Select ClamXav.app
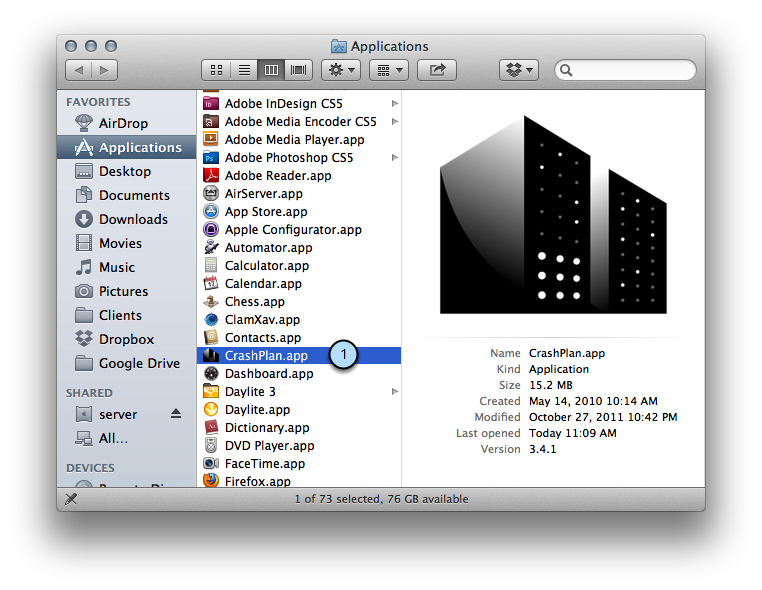This screenshot has width=762, height=590. (299, 319)
